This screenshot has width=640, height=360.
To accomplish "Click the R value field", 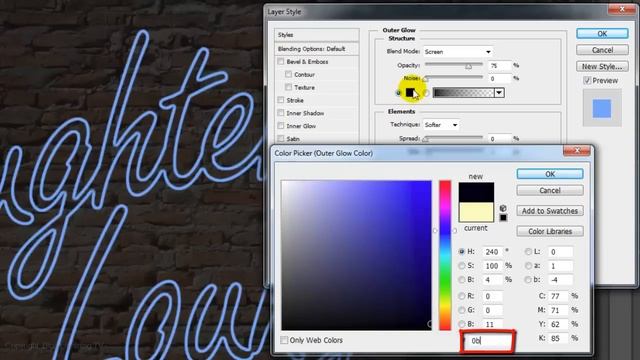I will (x=492, y=296).
